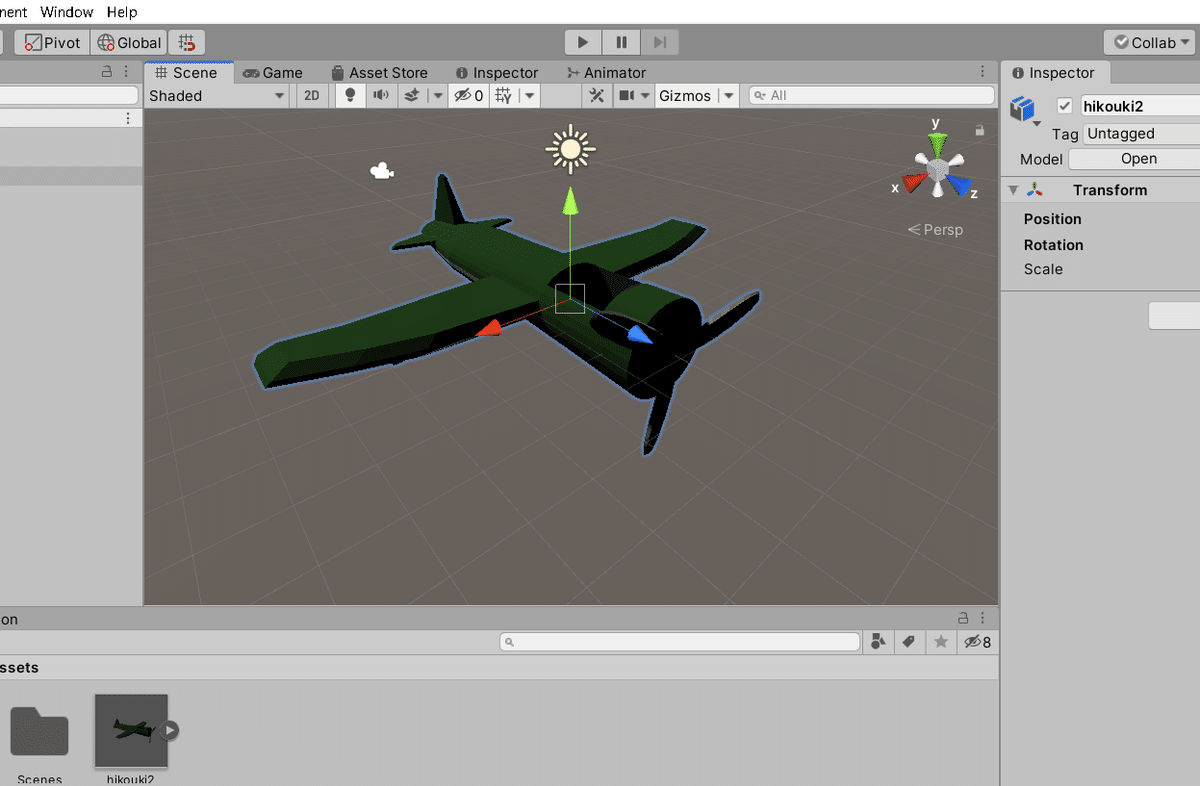Open Scene view three-dot options menu
Image resolution: width=1200 pixels, height=786 pixels.
click(x=983, y=72)
